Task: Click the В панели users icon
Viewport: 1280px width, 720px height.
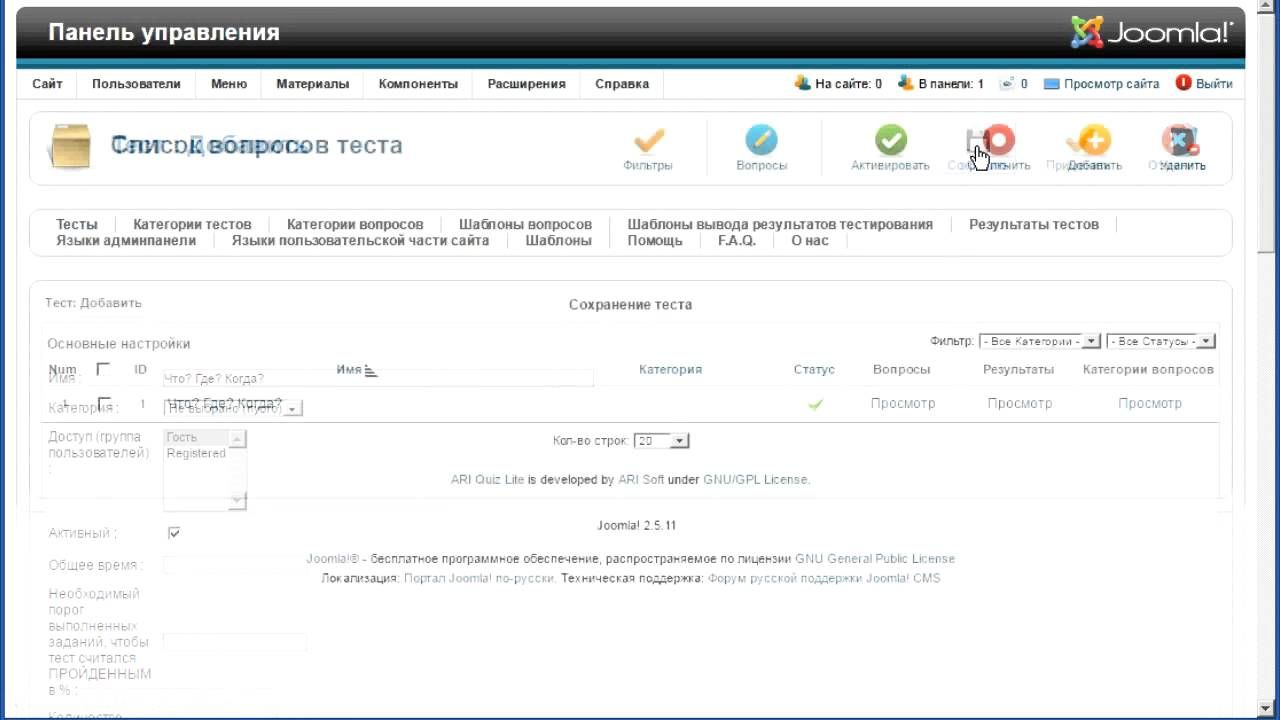Action: pyautogui.click(x=906, y=83)
